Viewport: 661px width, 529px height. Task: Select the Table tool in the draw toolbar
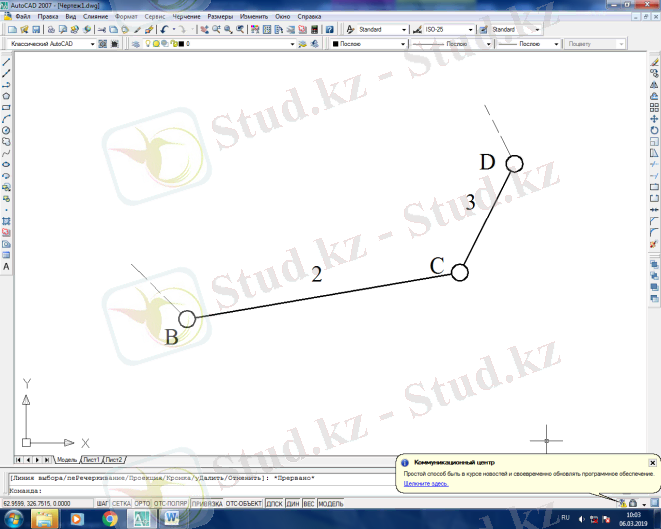pyautogui.click(x=6, y=255)
